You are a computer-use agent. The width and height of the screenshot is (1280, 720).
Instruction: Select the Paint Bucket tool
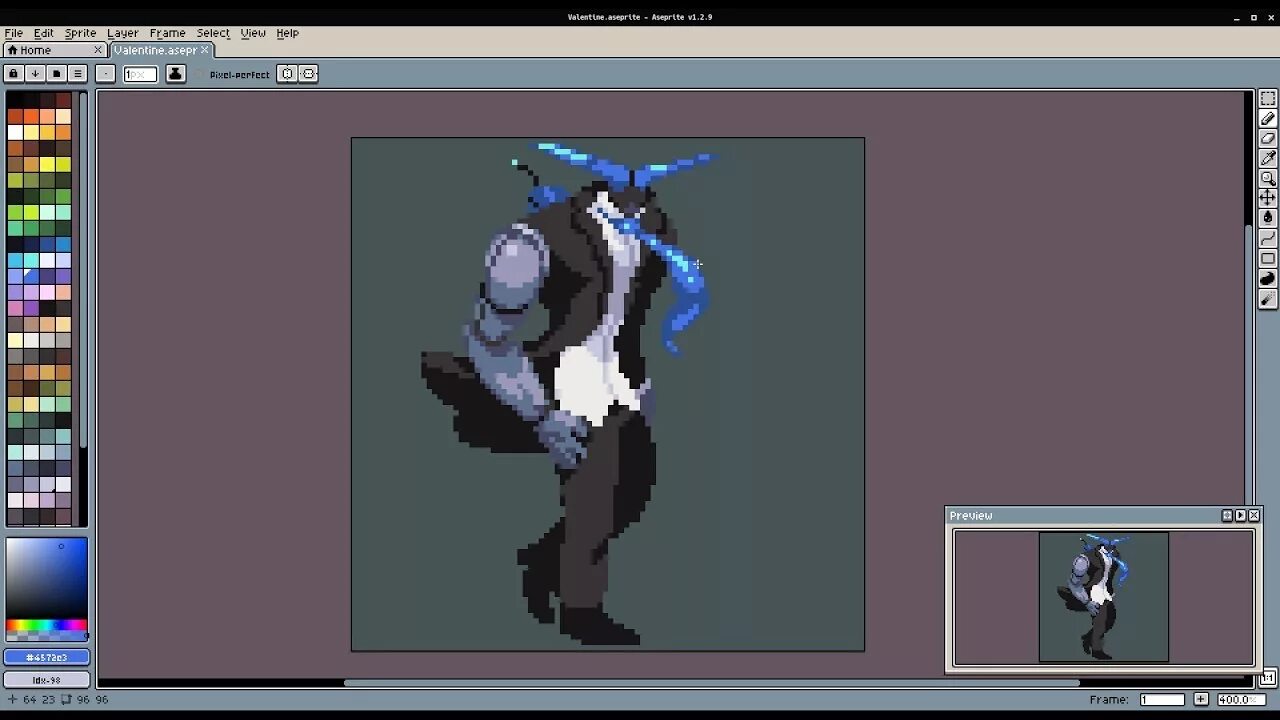click(1267, 218)
